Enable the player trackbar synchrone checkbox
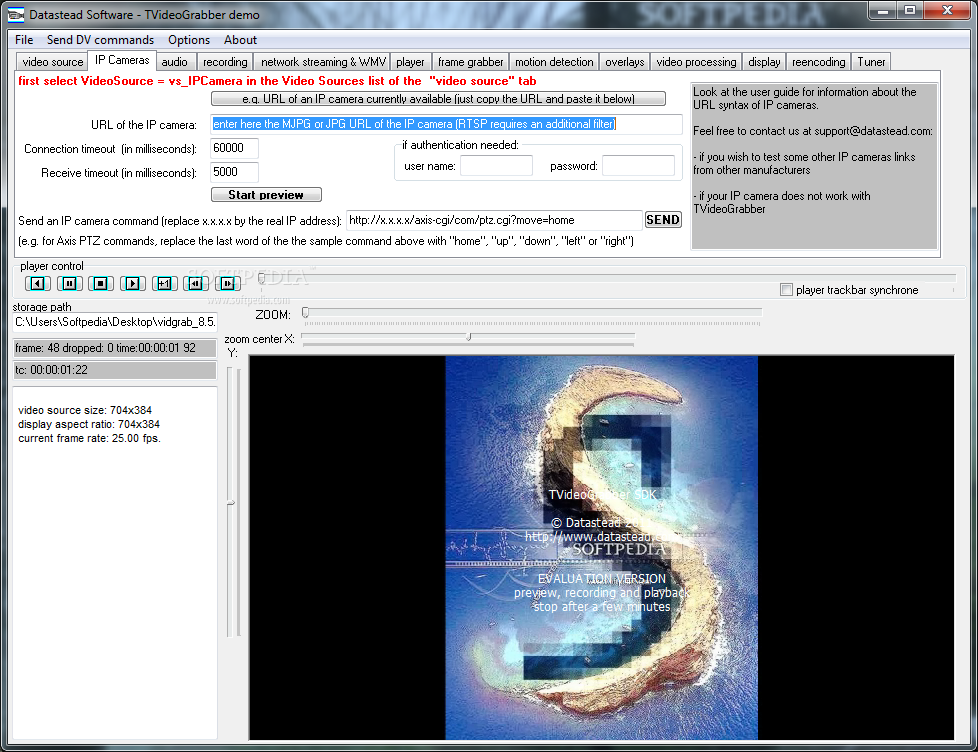The image size is (978, 752). pos(786,290)
